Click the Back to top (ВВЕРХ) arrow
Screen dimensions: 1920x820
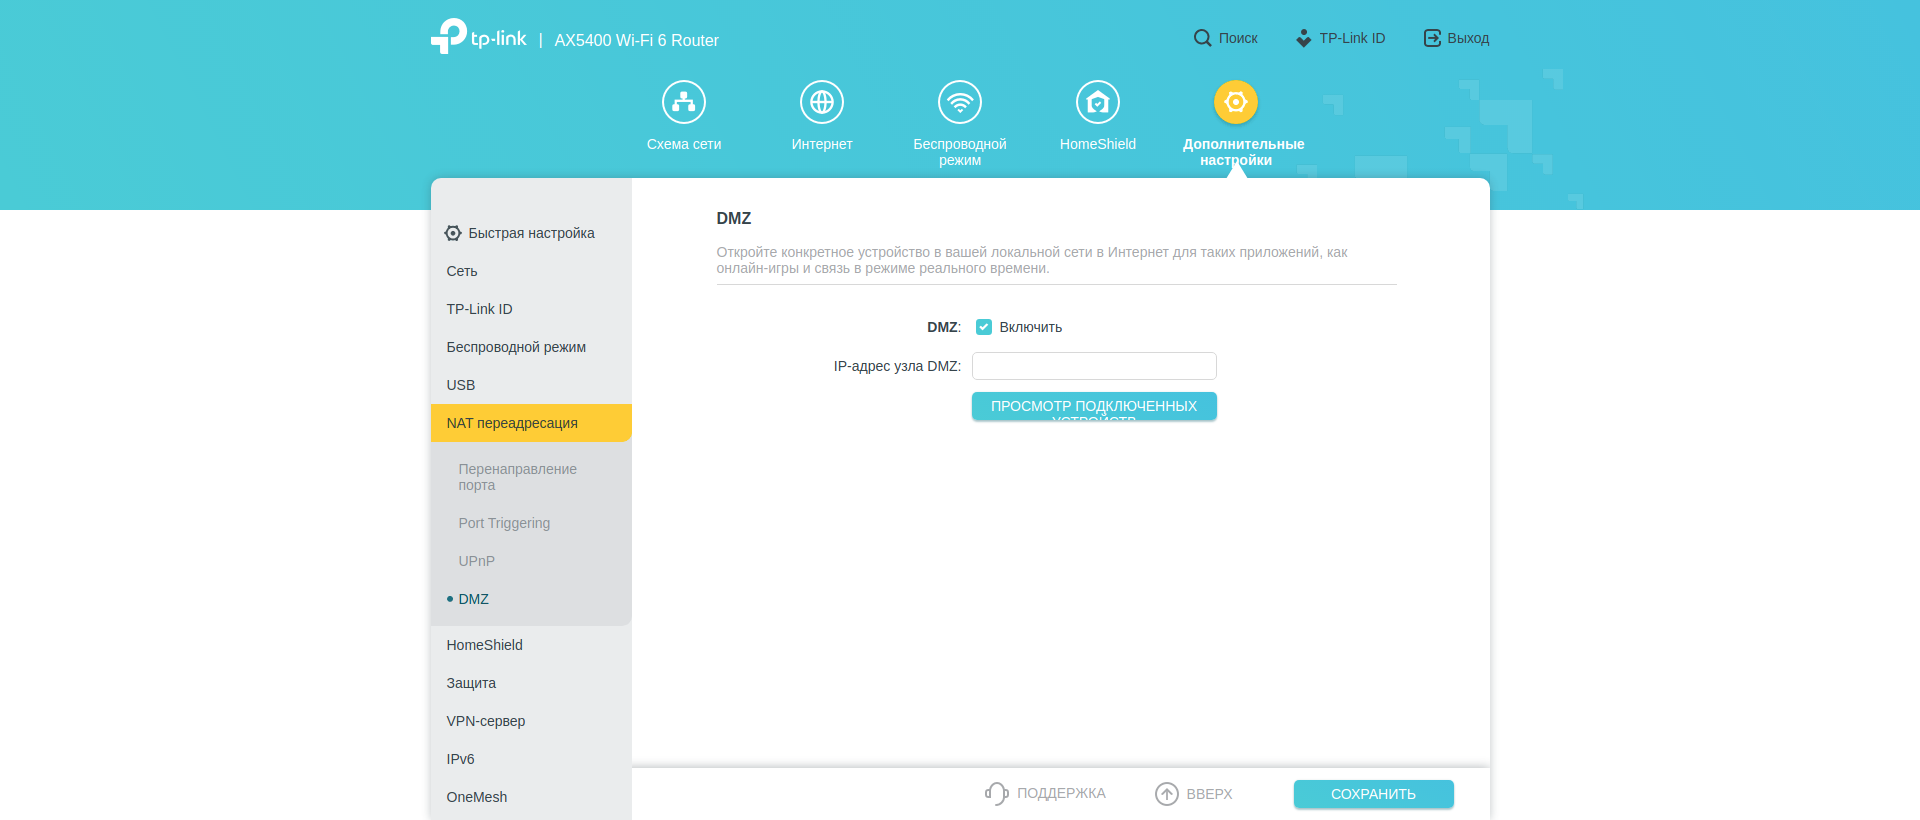click(x=1167, y=793)
